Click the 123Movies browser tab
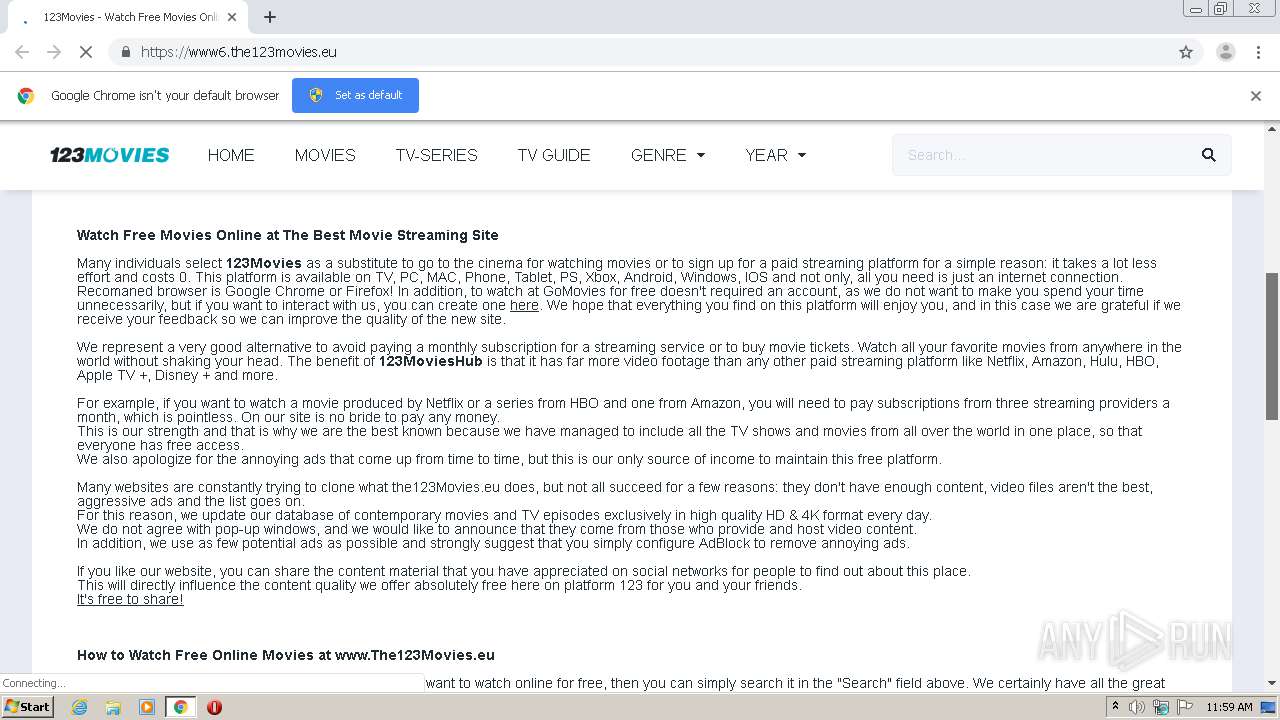Image resolution: width=1280 pixels, height=720 pixels. (130, 17)
